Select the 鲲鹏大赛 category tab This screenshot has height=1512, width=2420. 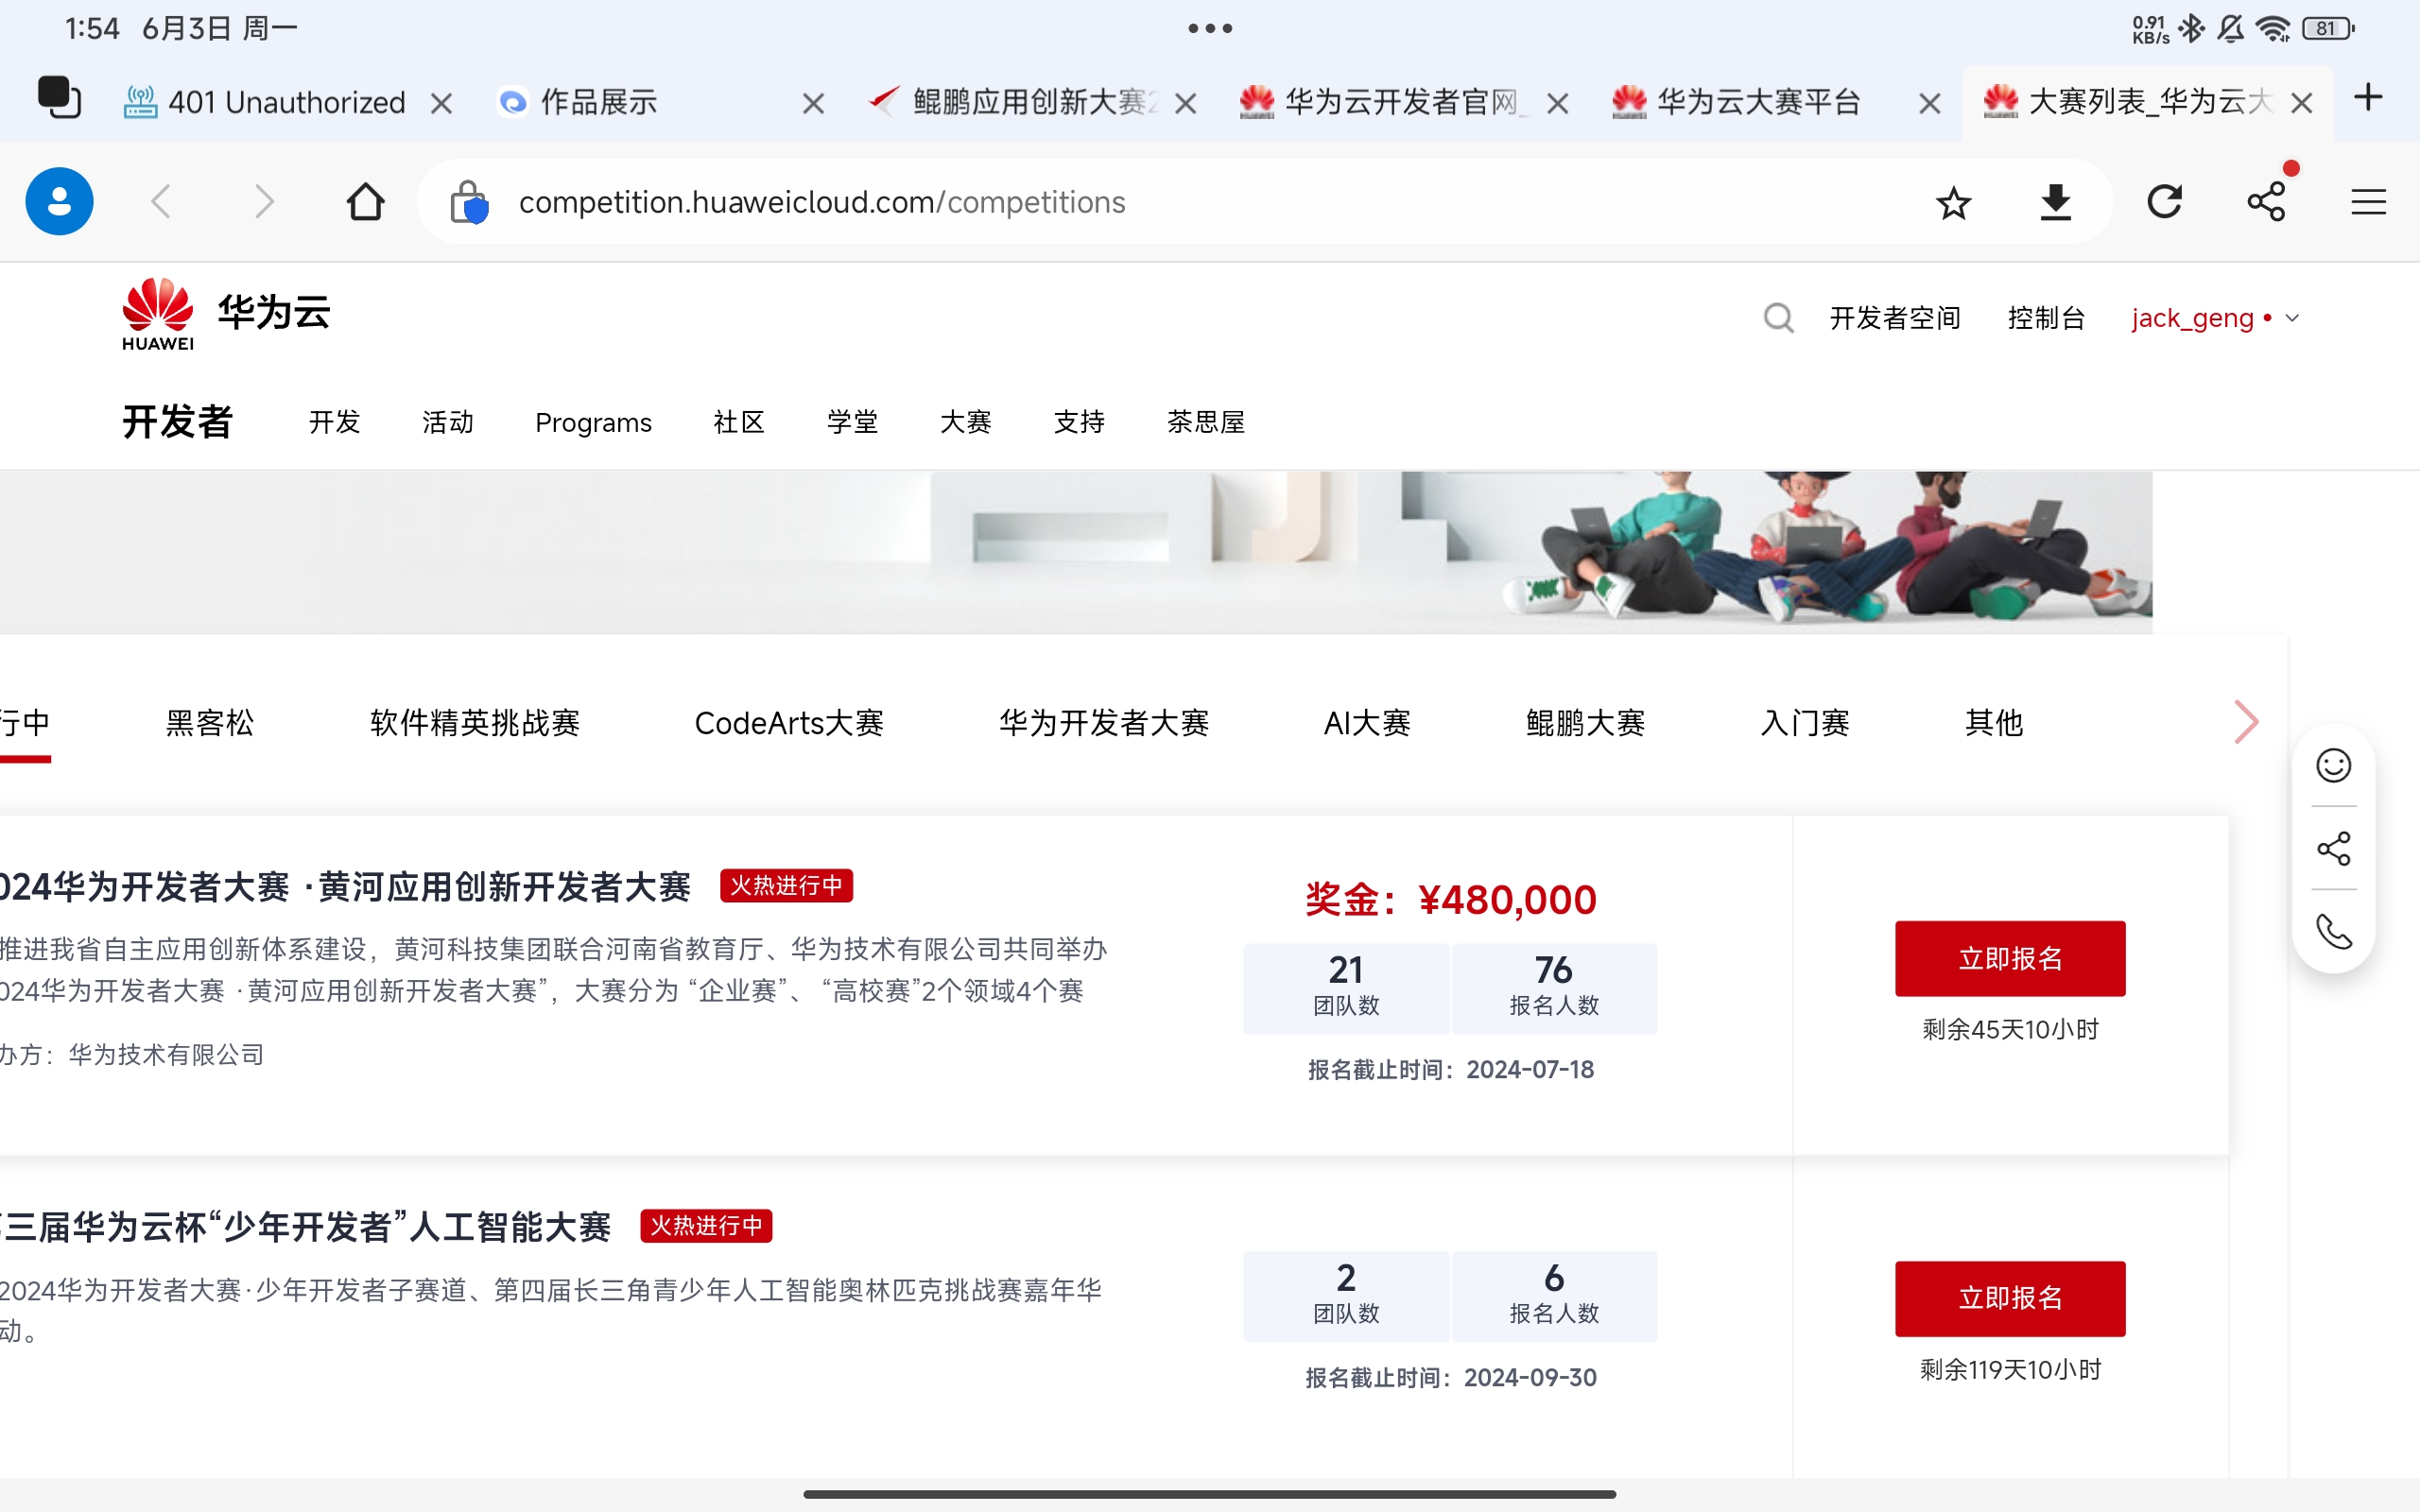pos(1586,723)
